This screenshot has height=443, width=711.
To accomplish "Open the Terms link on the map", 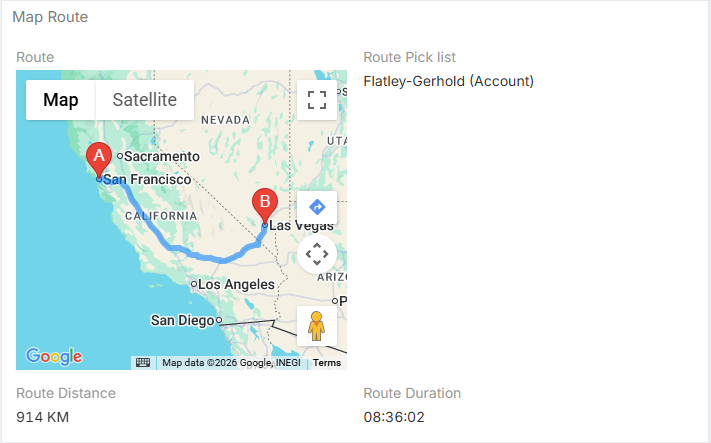I will pos(327,363).
